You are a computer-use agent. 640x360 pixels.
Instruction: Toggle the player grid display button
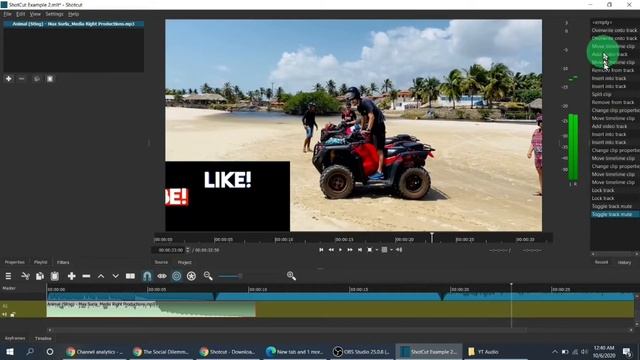coord(384,250)
